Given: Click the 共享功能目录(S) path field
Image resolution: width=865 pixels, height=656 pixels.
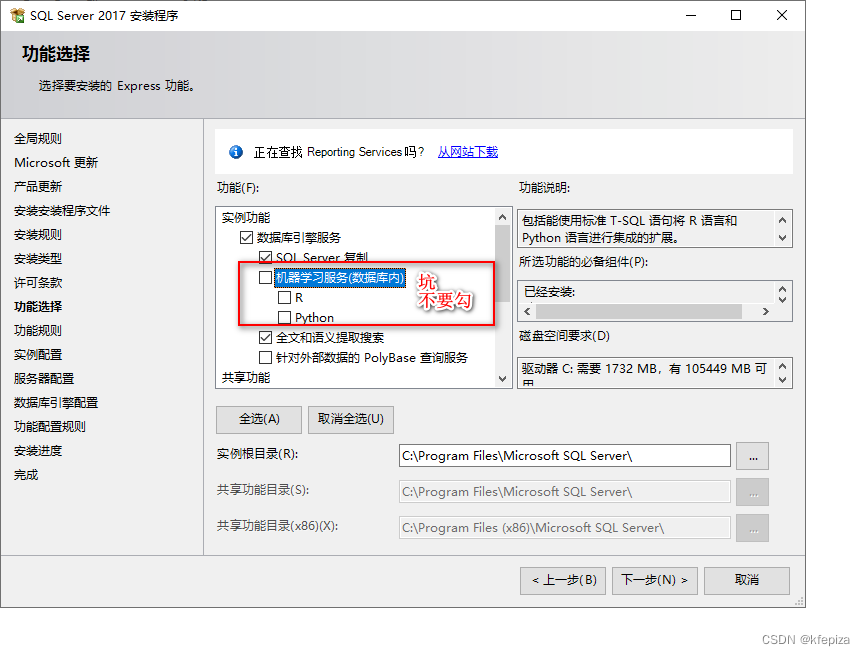Looking at the screenshot, I should tap(565, 492).
